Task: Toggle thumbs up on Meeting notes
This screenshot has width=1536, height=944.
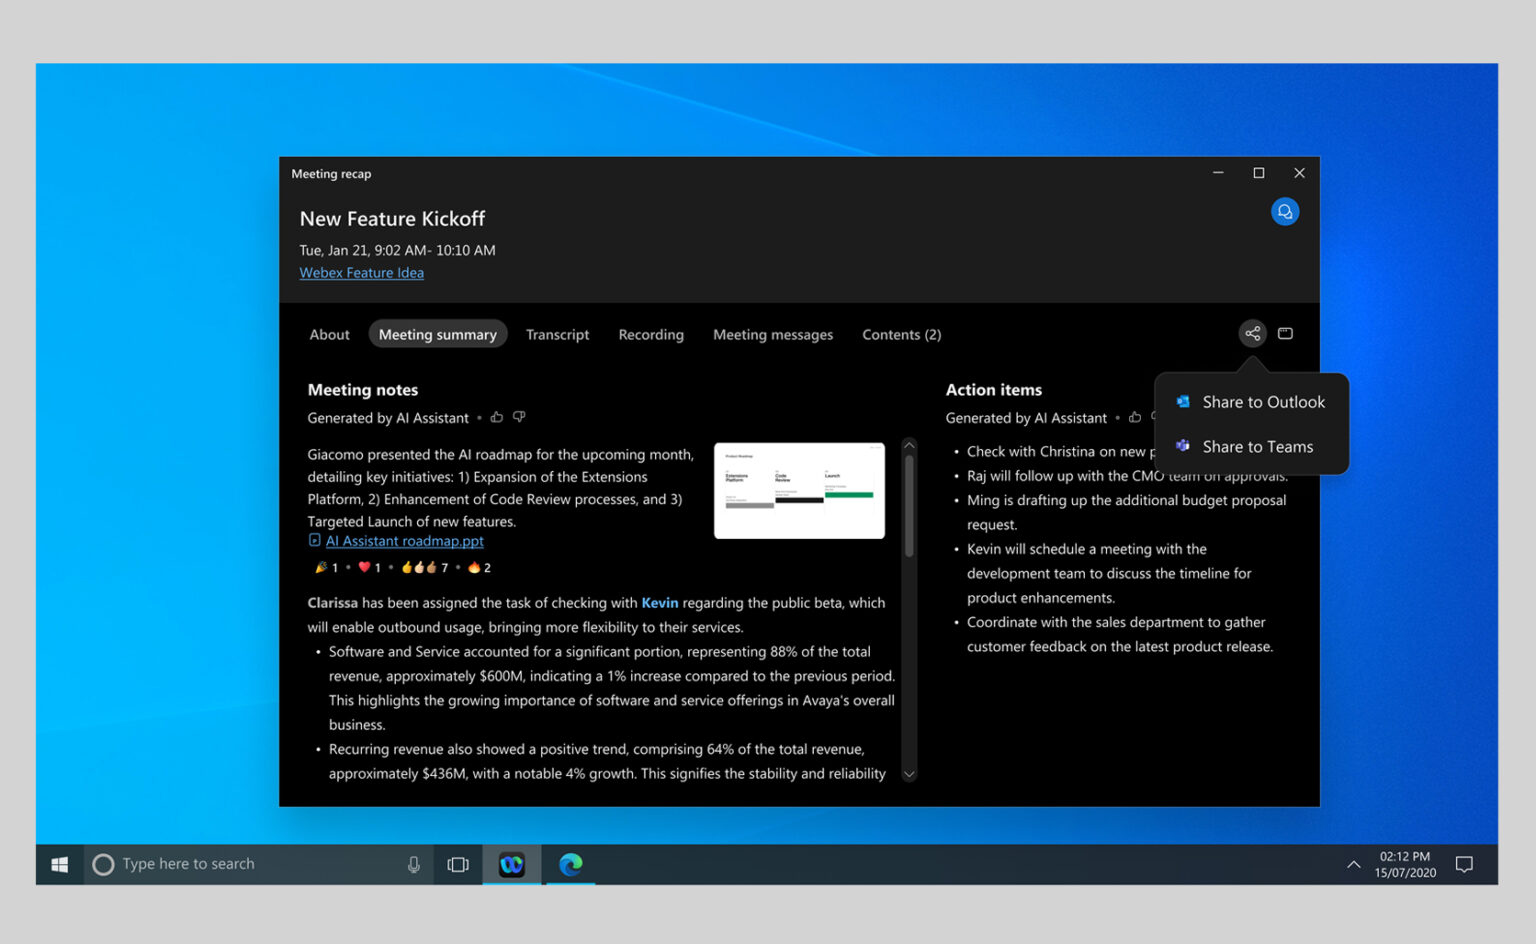Action: tap(497, 417)
